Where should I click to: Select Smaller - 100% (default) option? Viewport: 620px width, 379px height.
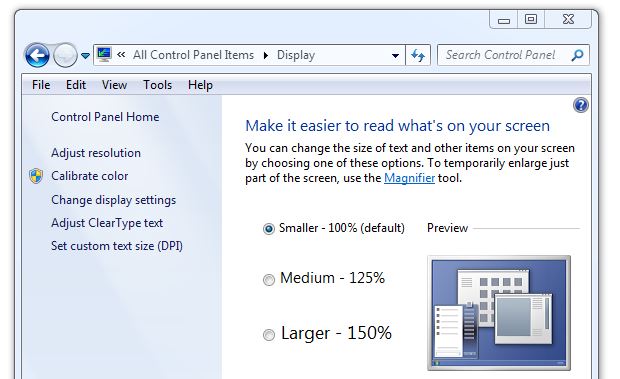pyautogui.click(x=268, y=228)
